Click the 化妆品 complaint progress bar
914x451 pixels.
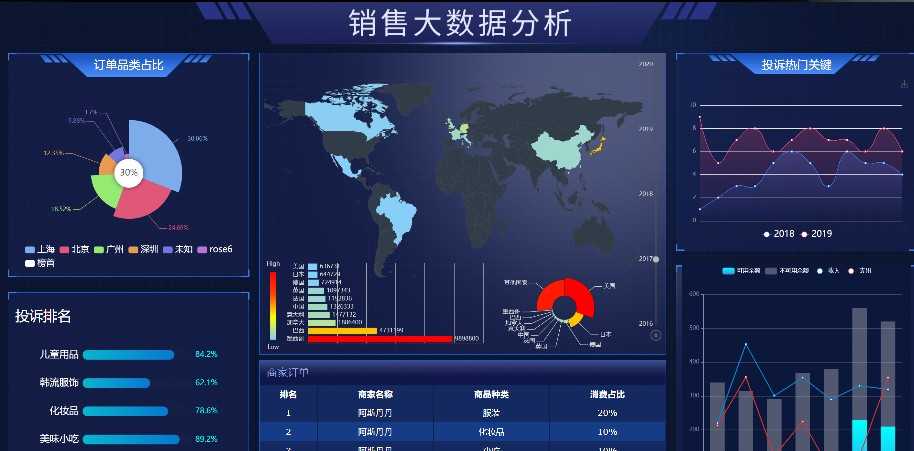125,411
